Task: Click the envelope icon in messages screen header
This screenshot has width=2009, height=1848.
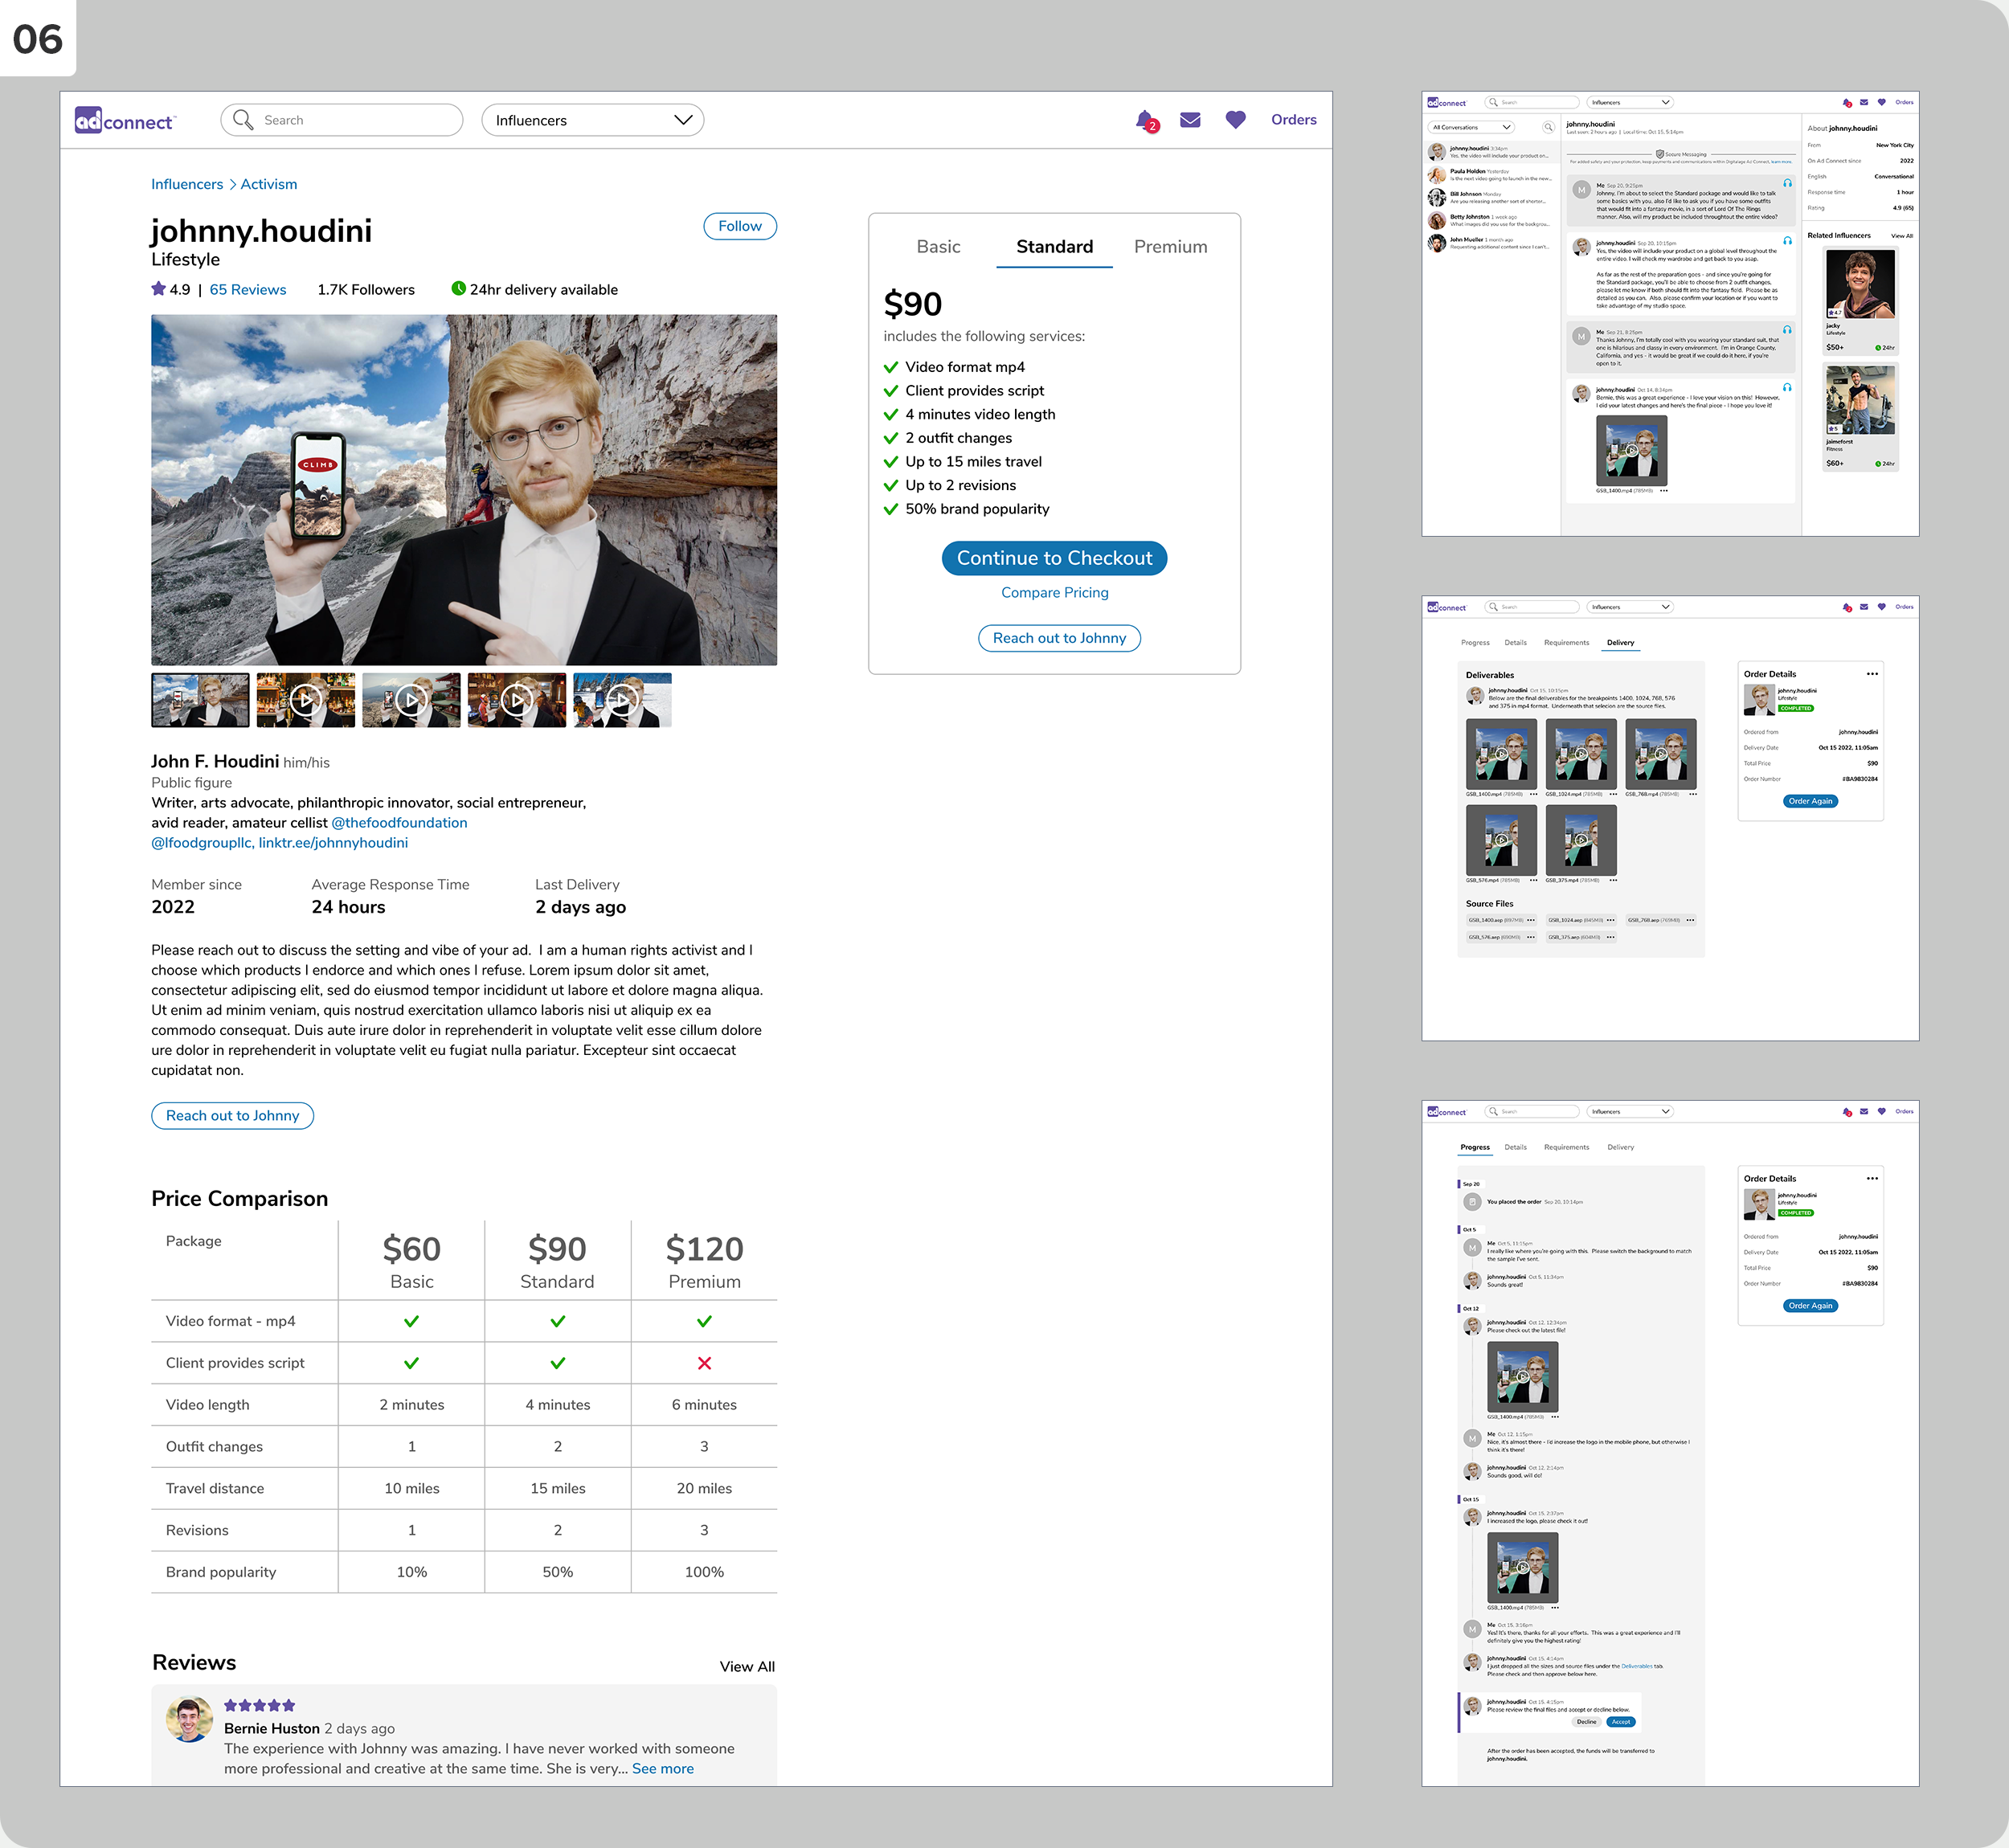Action: 1864,102
